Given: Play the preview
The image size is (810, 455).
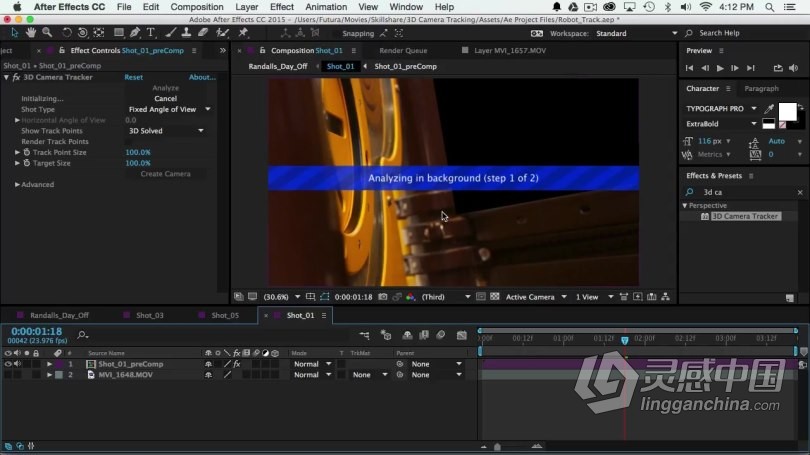Looking at the screenshot, I should (x=720, y=68).
